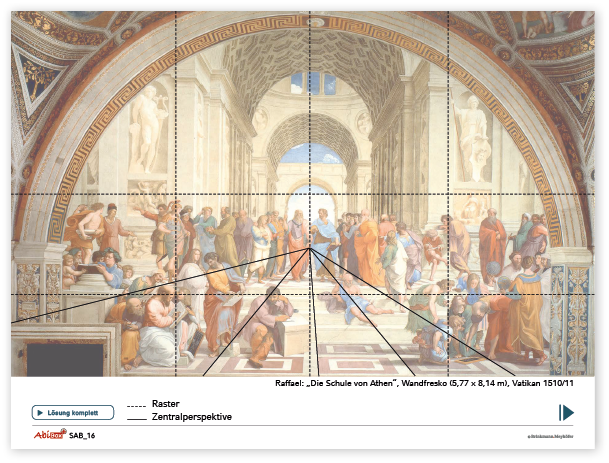Click the solid line legend sample

136,419
